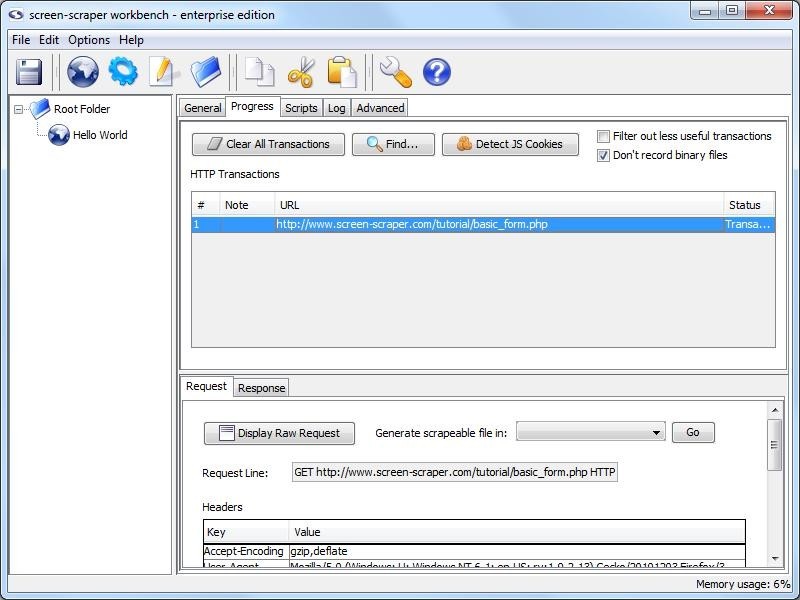
Task: Open the Log tab
Action: click(336, 108)
